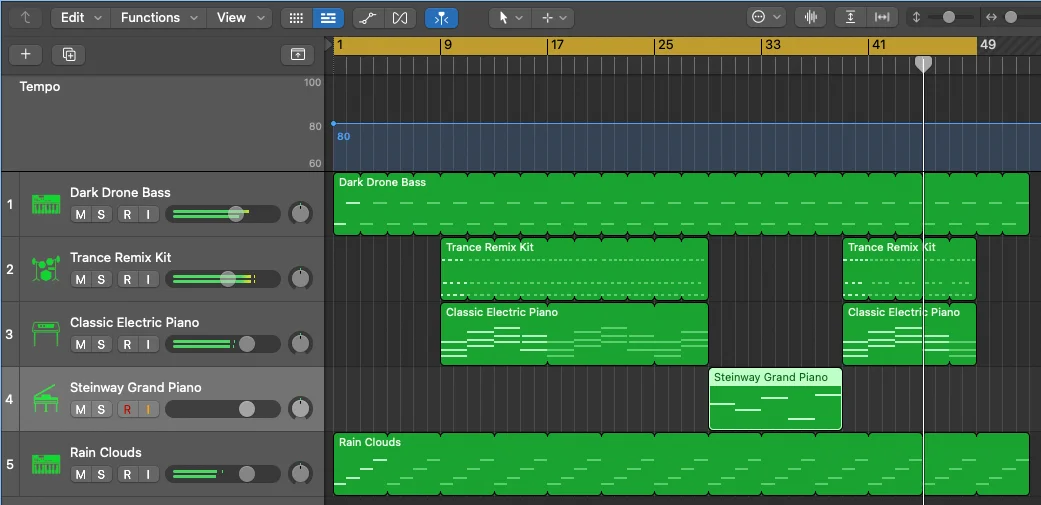The height and width of the screenshot is (505, 1041).
Task: Click bar 17 on the ruler
Action: pos(558,45)
